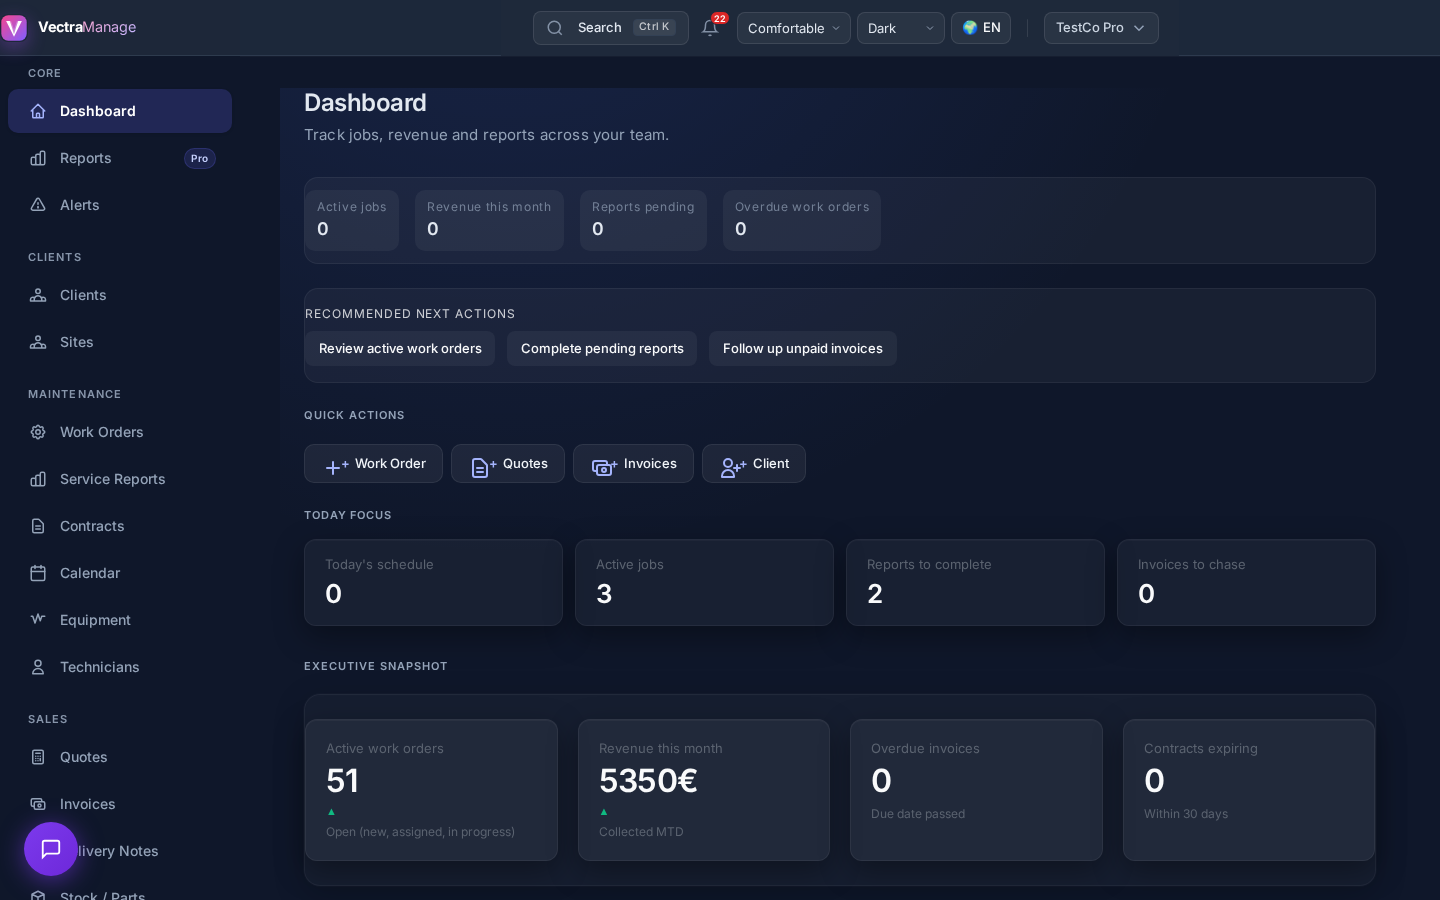
Task: Open Active work orders 51 card
Action: point(431,790)
